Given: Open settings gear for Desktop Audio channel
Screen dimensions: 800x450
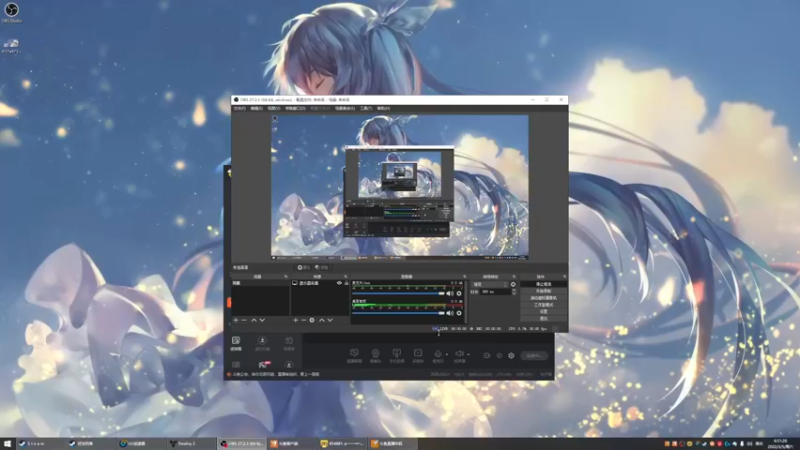Looking at the screenshot, I should point(459,313).
